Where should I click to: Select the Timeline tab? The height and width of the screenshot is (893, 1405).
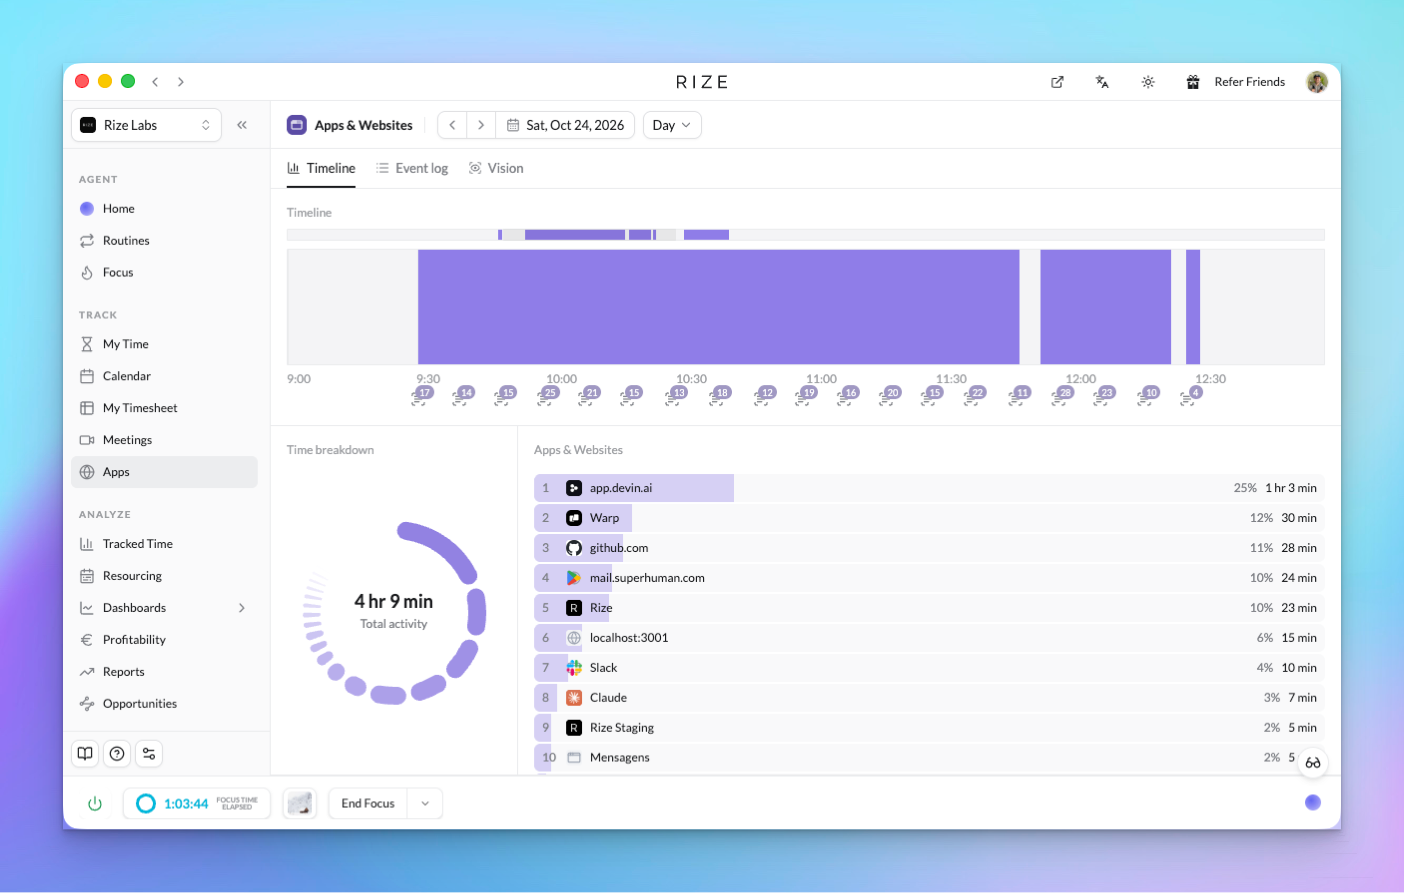321,169
